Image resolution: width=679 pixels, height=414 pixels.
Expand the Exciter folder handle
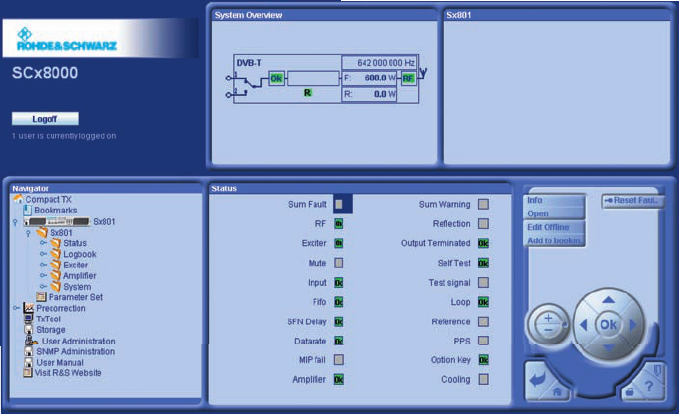point(43,265)
